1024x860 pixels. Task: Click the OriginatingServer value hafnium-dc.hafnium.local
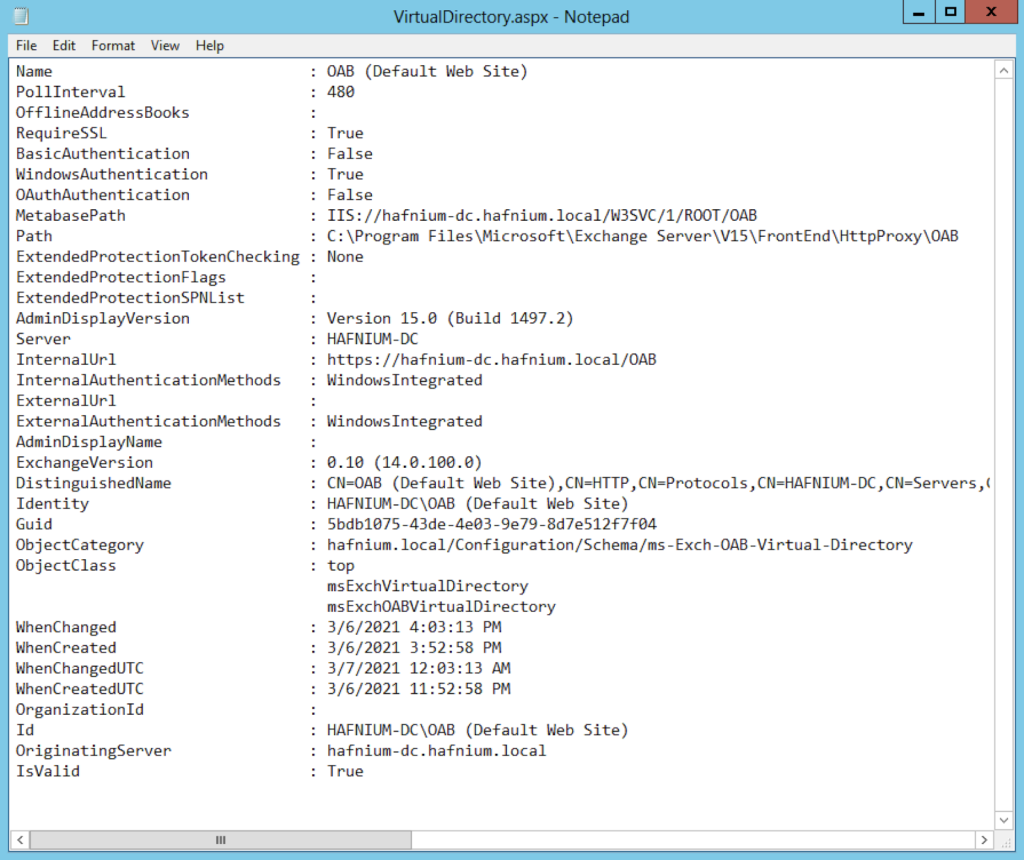click(x=436, y=751)
